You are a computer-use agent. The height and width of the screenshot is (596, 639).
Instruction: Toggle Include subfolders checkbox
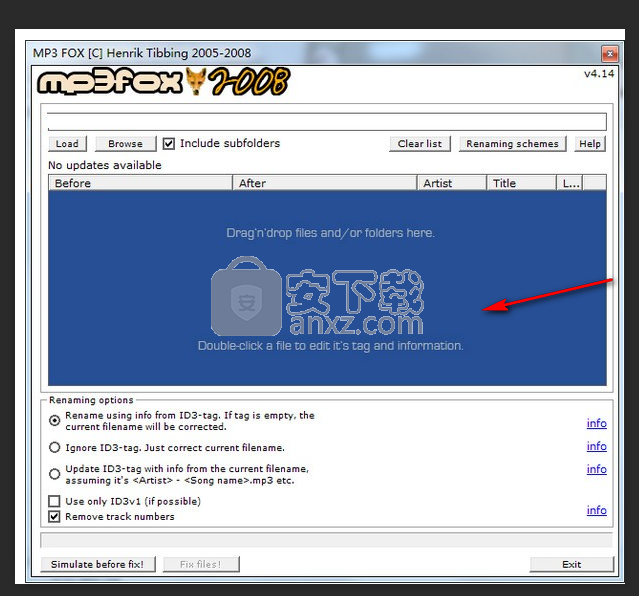[x=169, y=143]
